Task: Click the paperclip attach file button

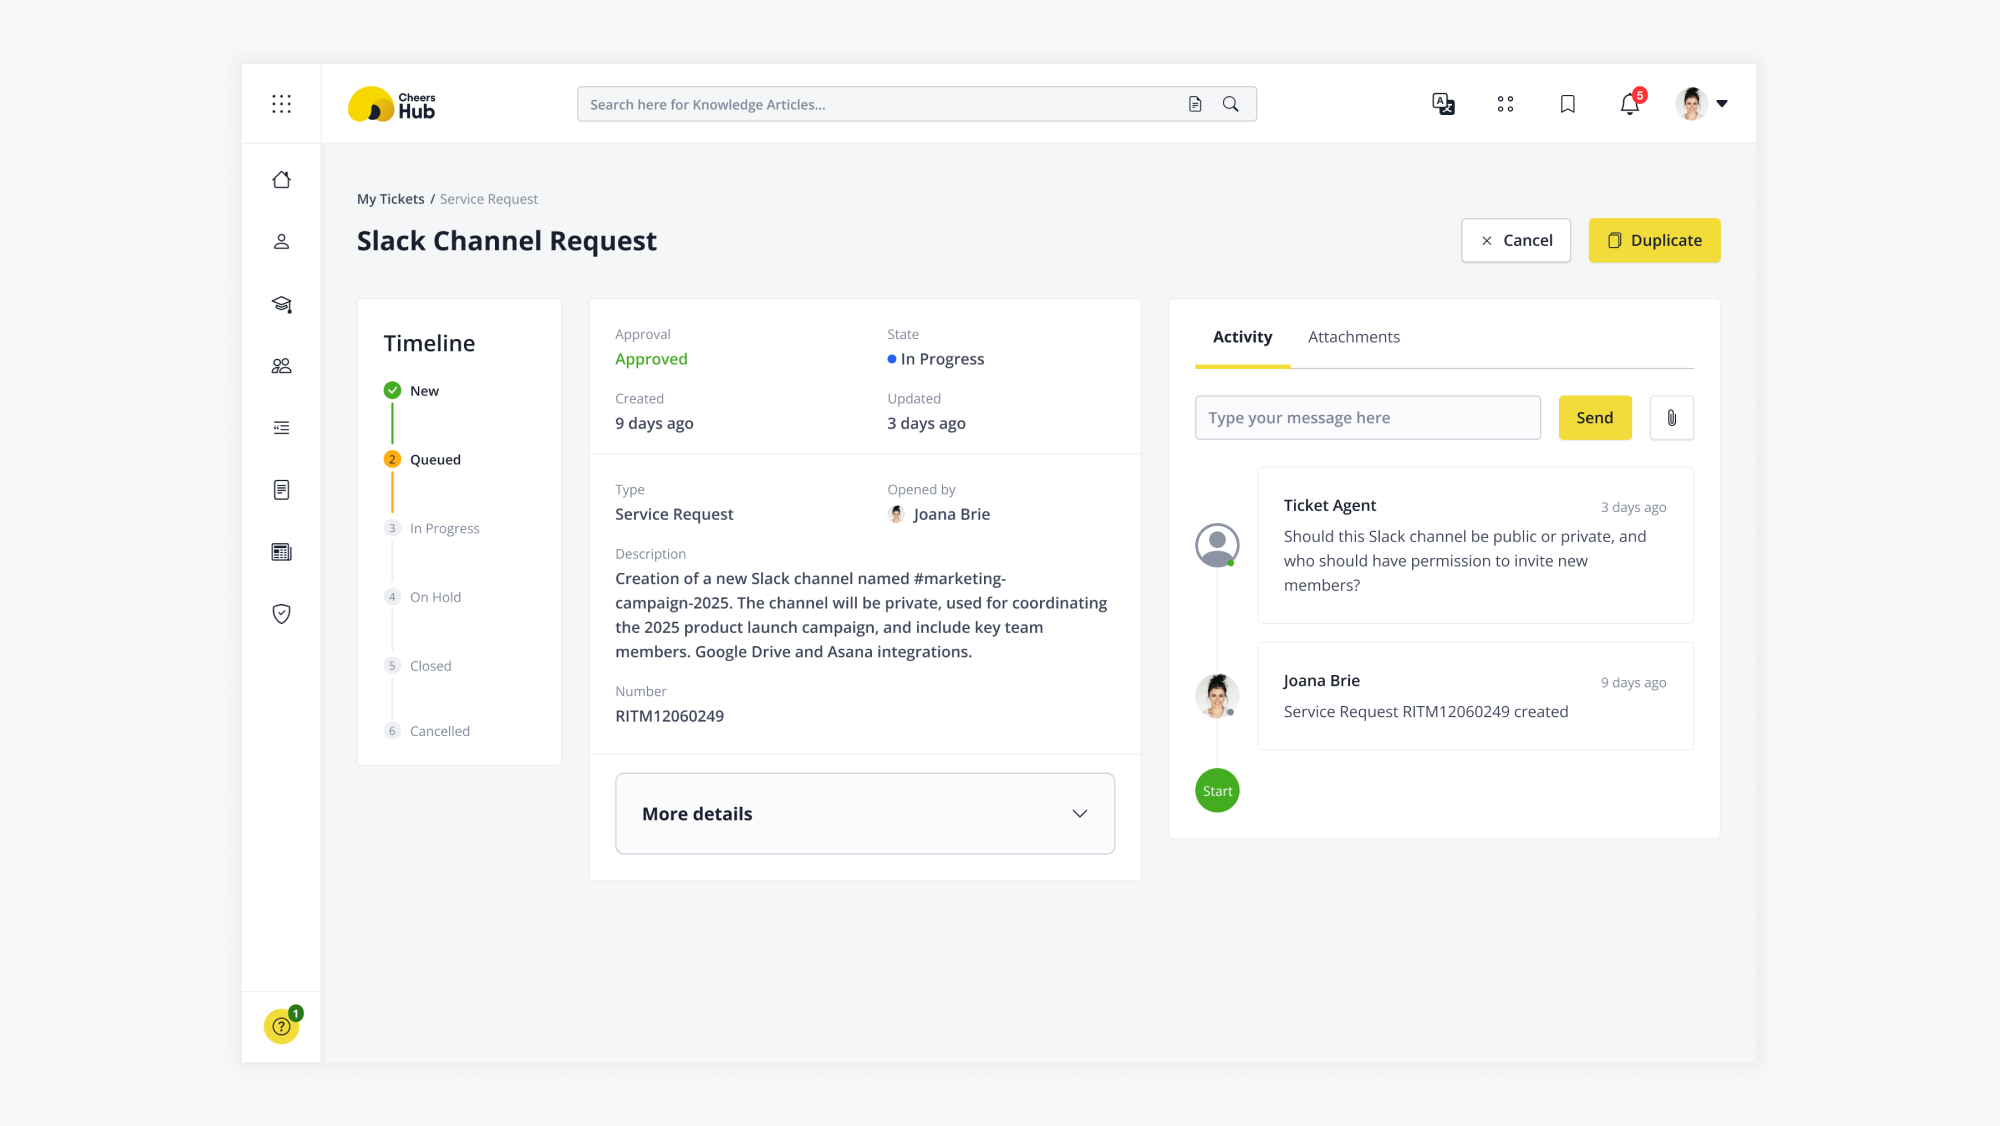Action: [x=1671, y=418]
